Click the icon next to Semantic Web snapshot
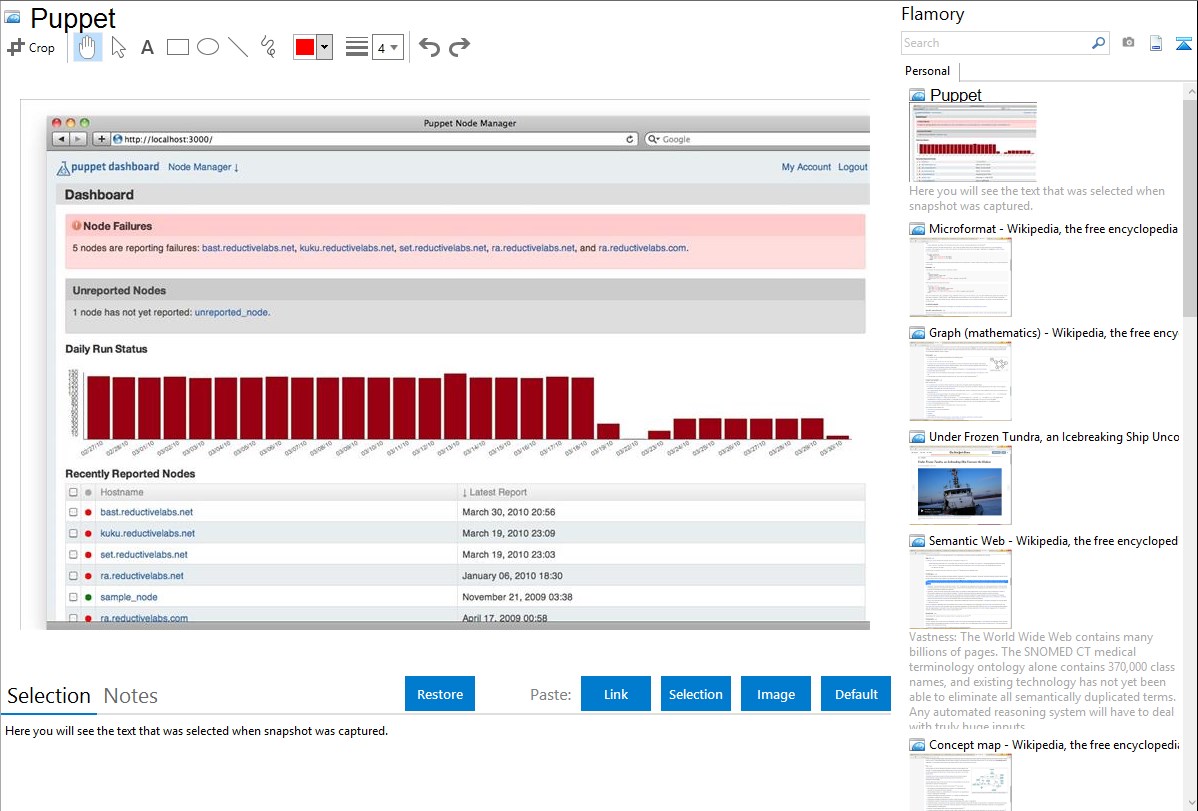Screen dimensions: 1198x811 coord(918,541)
